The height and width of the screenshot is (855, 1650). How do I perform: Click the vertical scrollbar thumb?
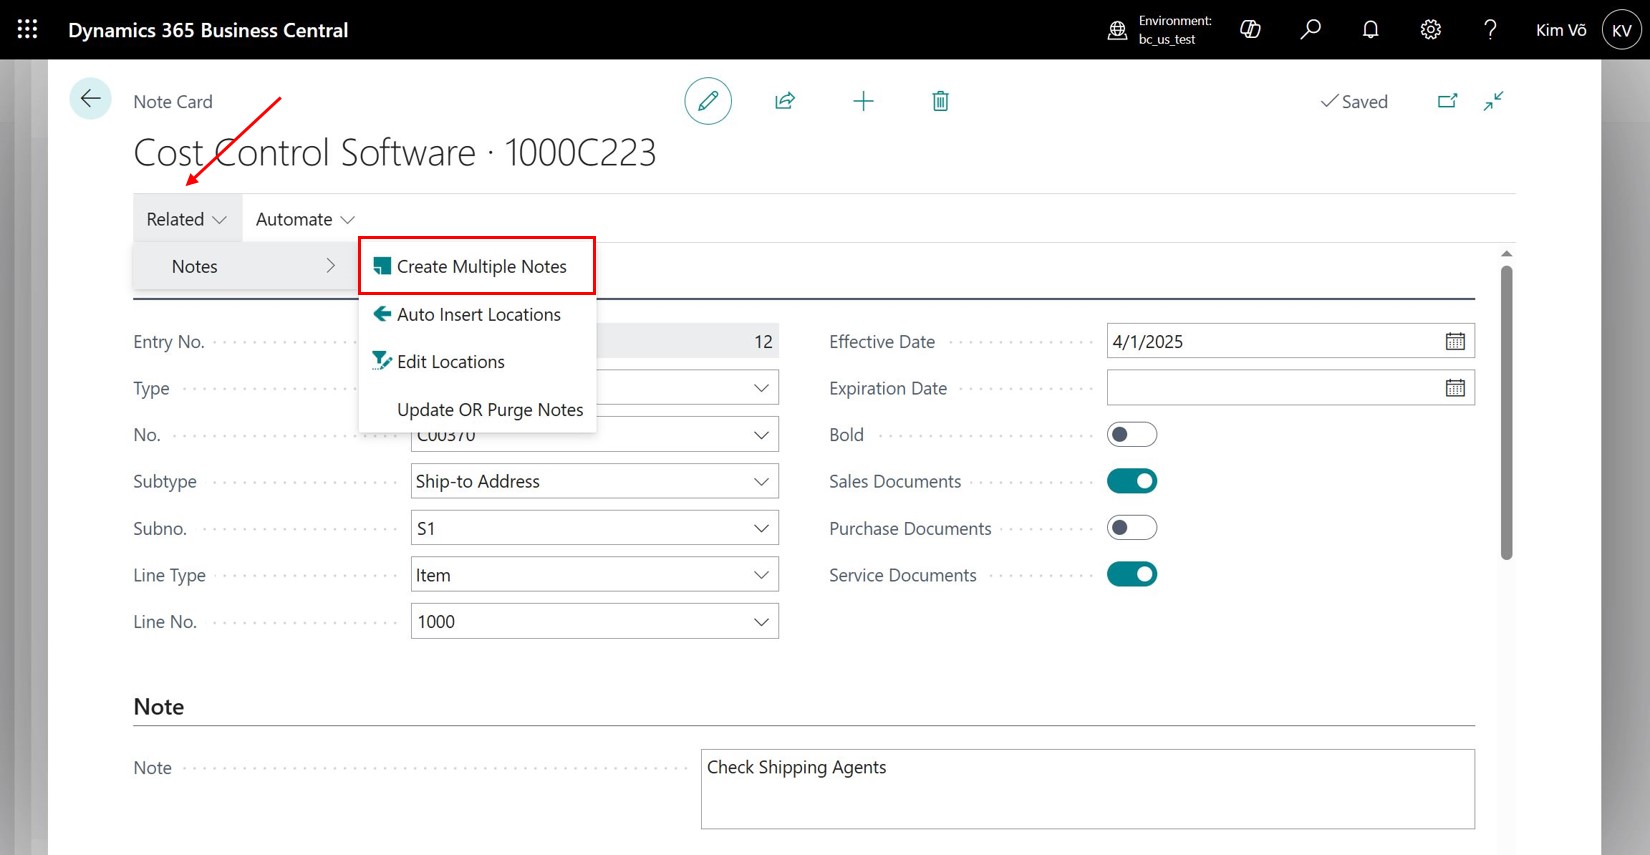pos(1506,412)
